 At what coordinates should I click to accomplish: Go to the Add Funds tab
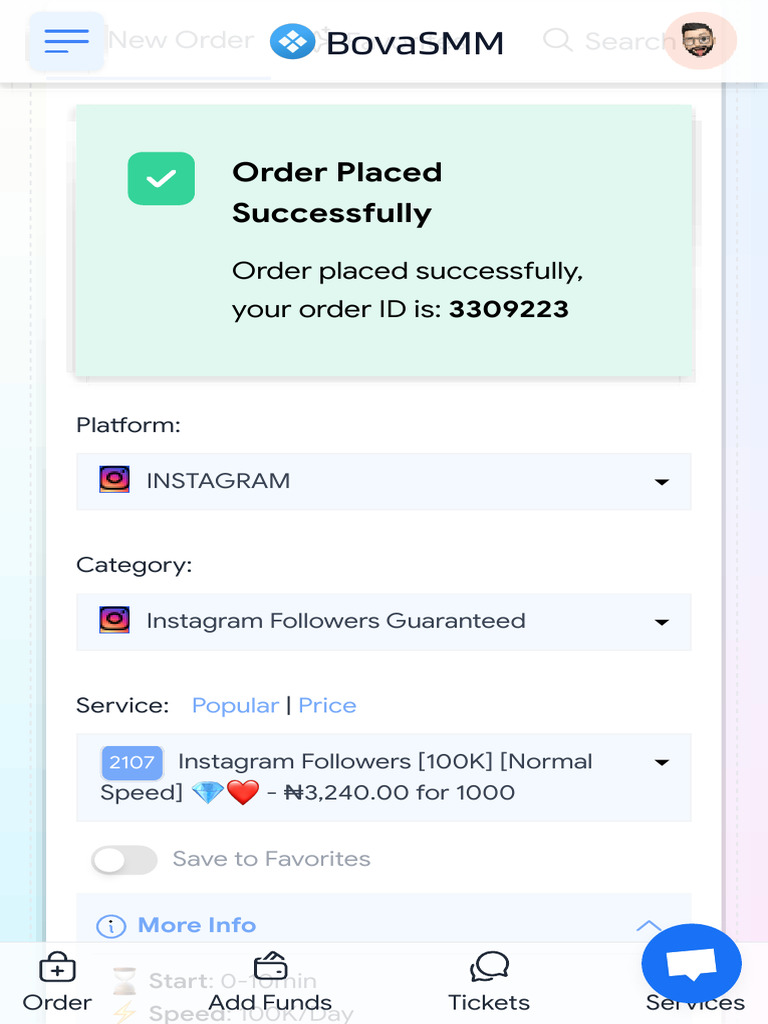pyautogui.click(x=270, y=983)
